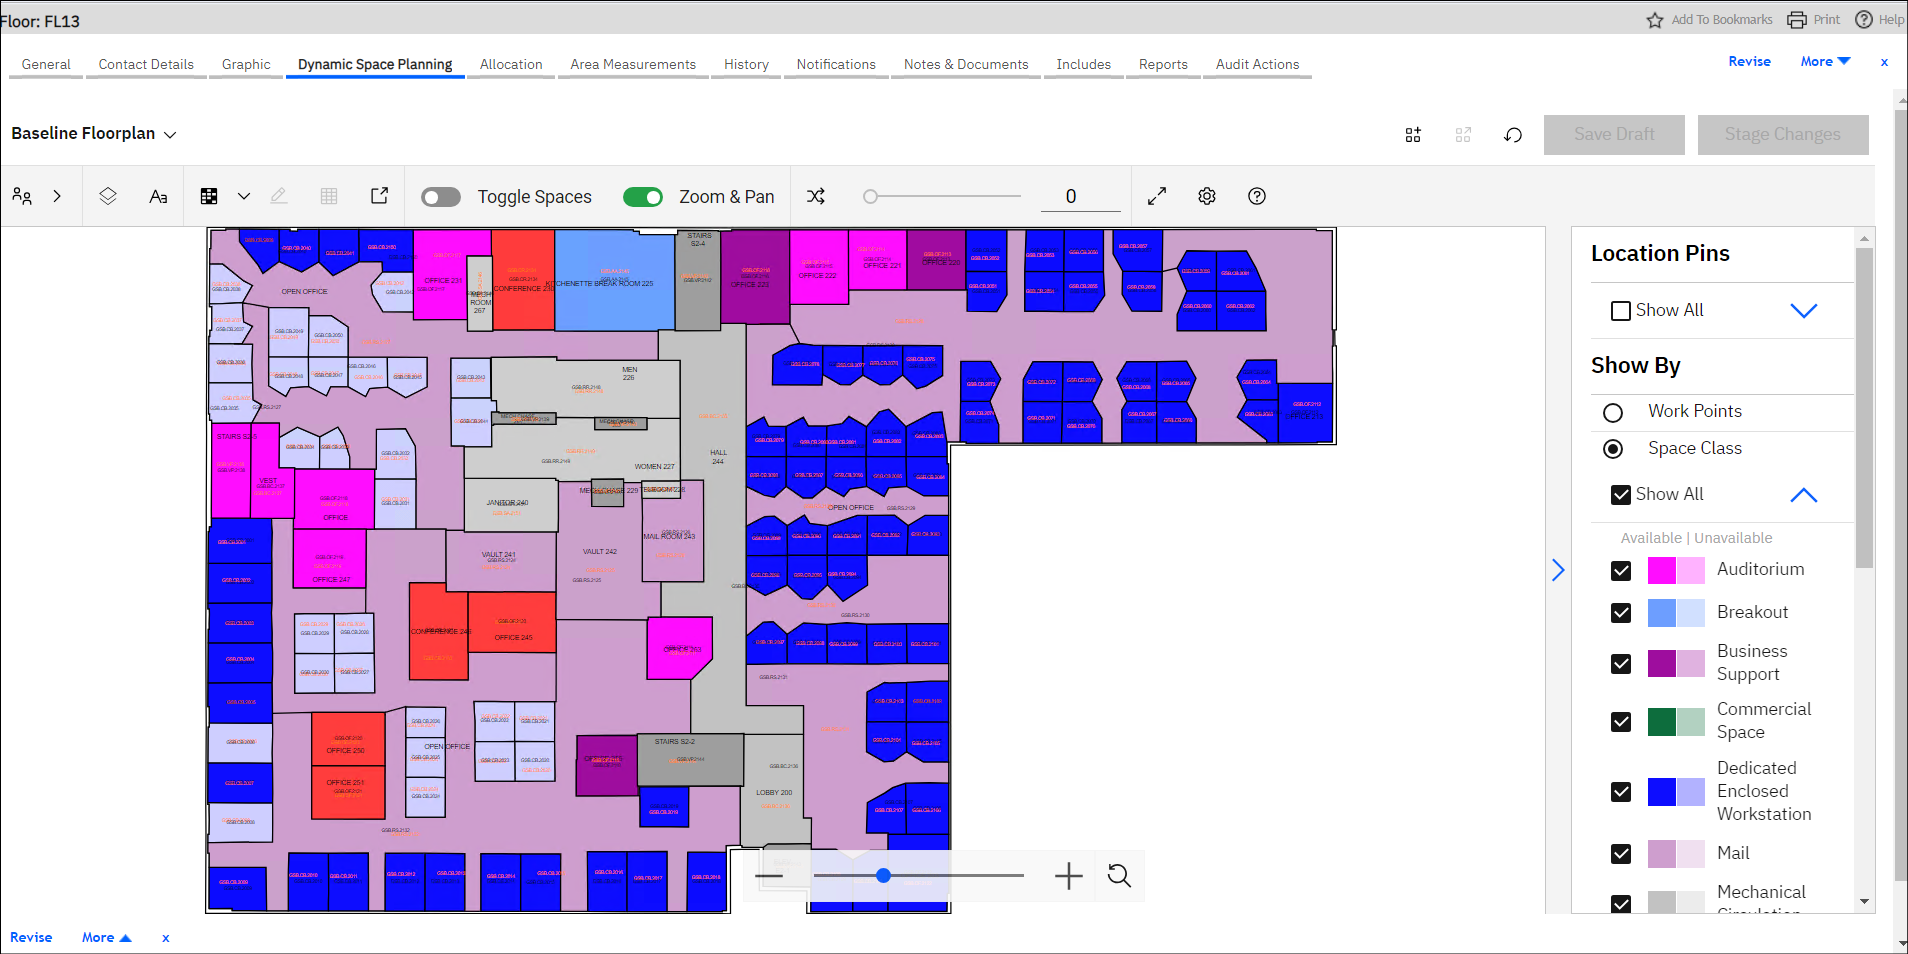Click the Stage Changes button

point(1782,134)
